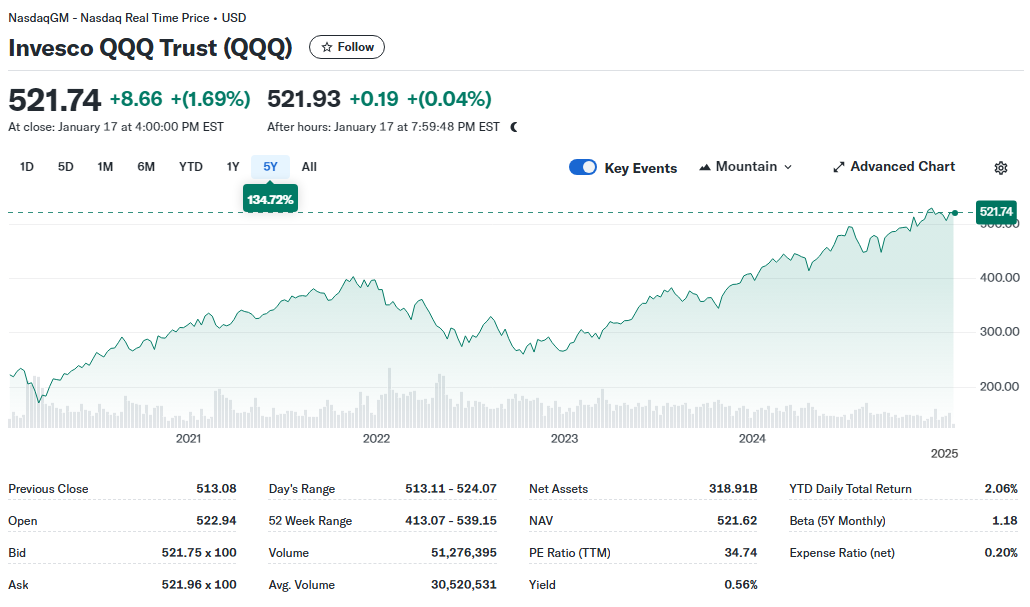
Task: Click the Net Assets label
Action: click(x=558, y=489)
